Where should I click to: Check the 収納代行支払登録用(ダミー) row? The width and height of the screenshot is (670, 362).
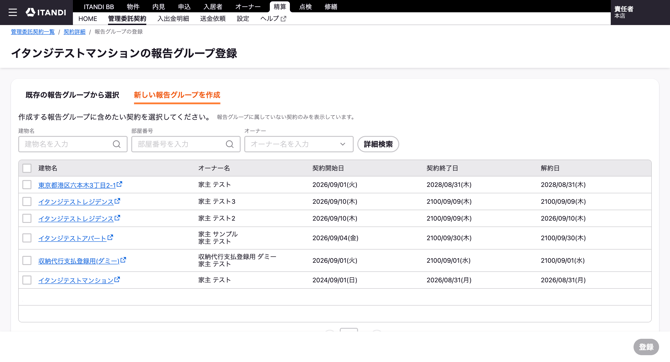coord(27,260)
